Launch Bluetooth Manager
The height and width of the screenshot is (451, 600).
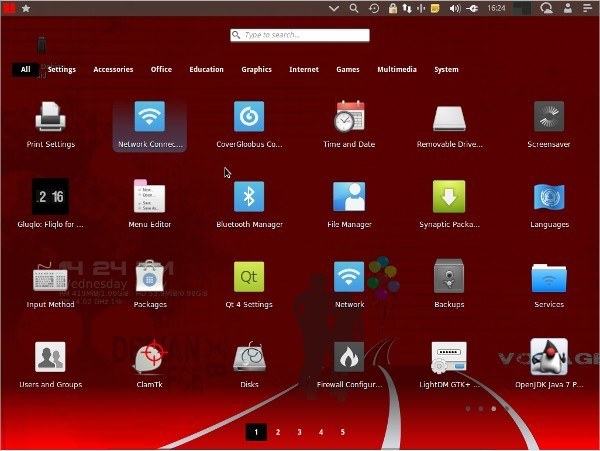pyautogui.click(x=249, y=197)
